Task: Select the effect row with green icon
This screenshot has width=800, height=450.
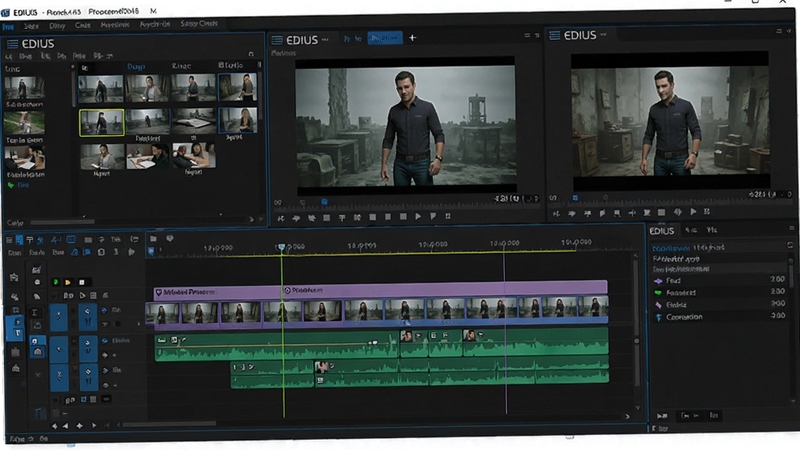Action: coord(719,292)
